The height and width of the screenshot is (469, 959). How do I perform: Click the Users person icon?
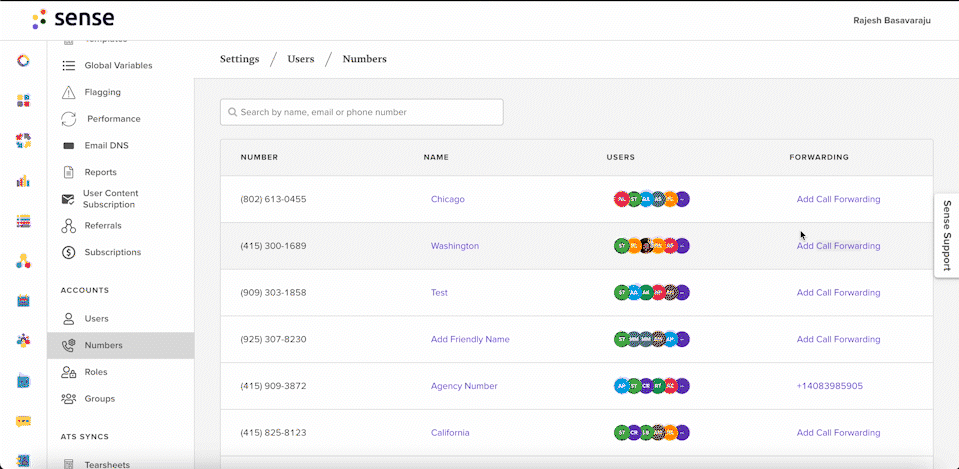(x=68, y=319)
